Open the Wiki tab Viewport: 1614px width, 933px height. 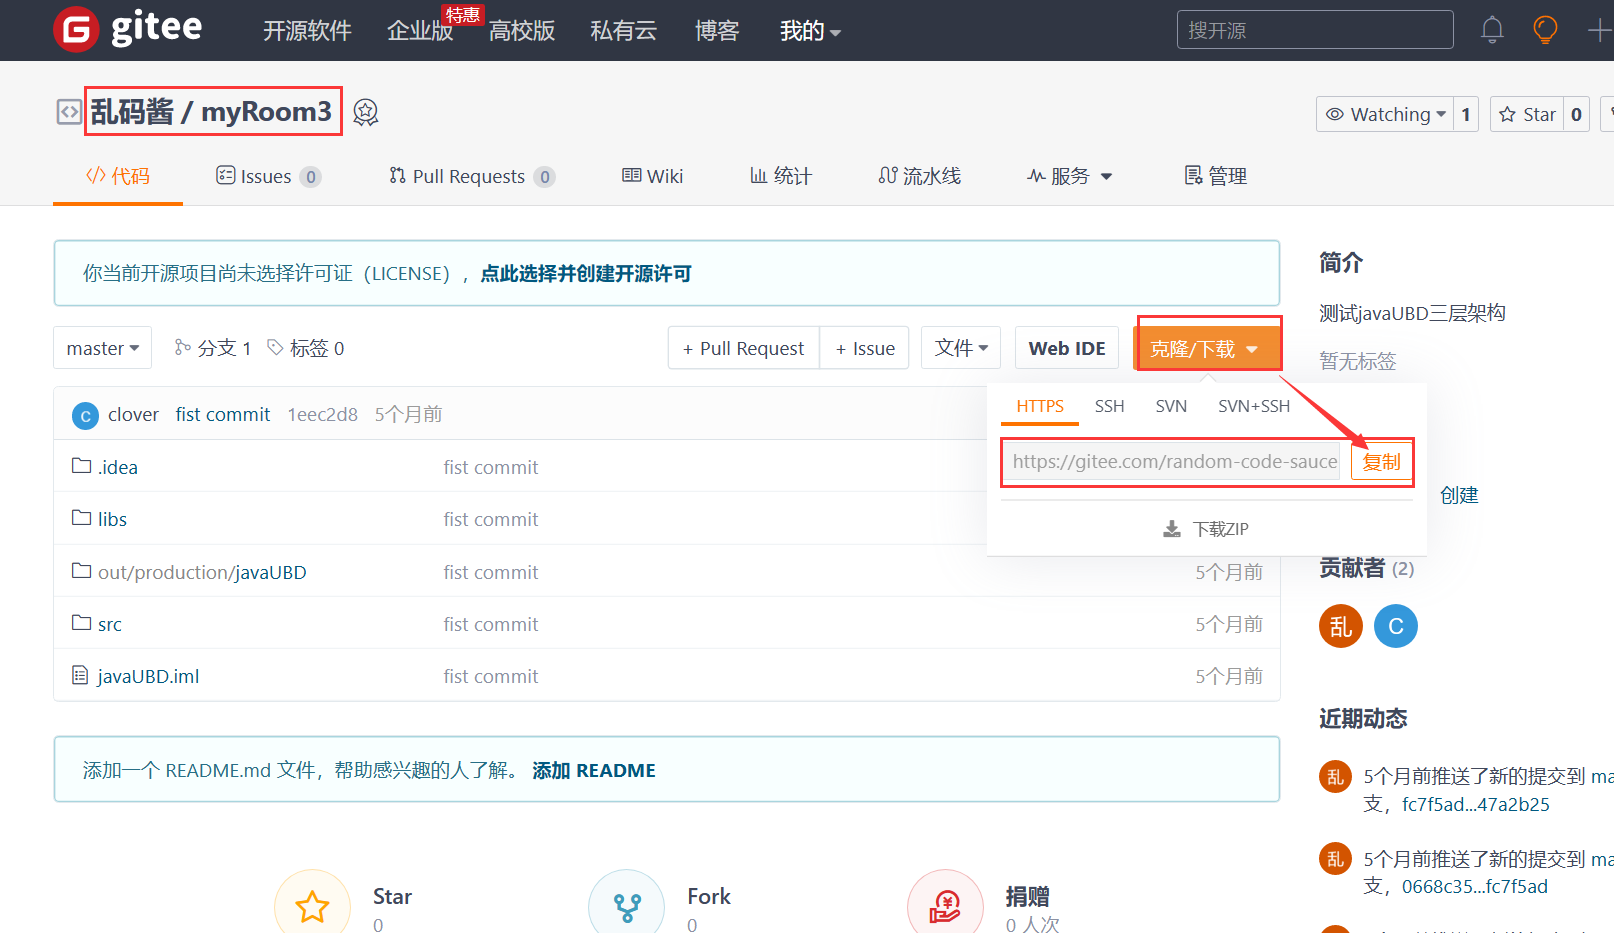pos(652,176)
